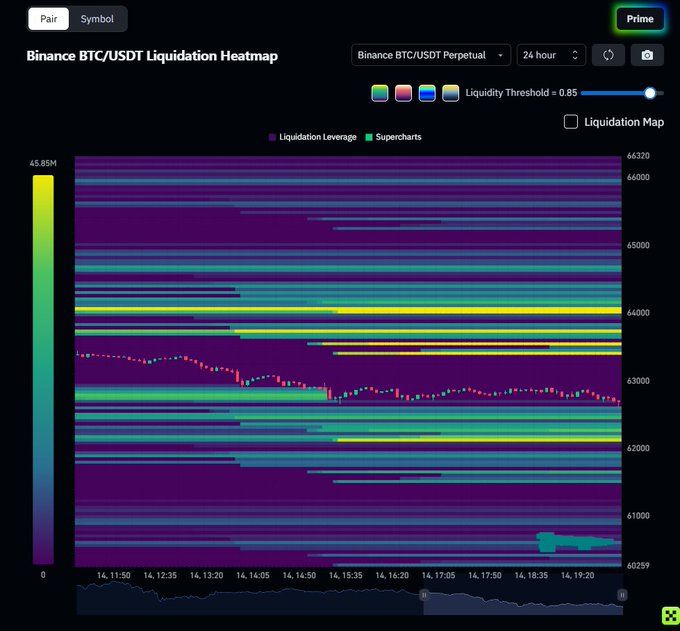The image size is (680, 631).
Task: Click the 14, 11:50 time axis label
Action: coord(114,575)
